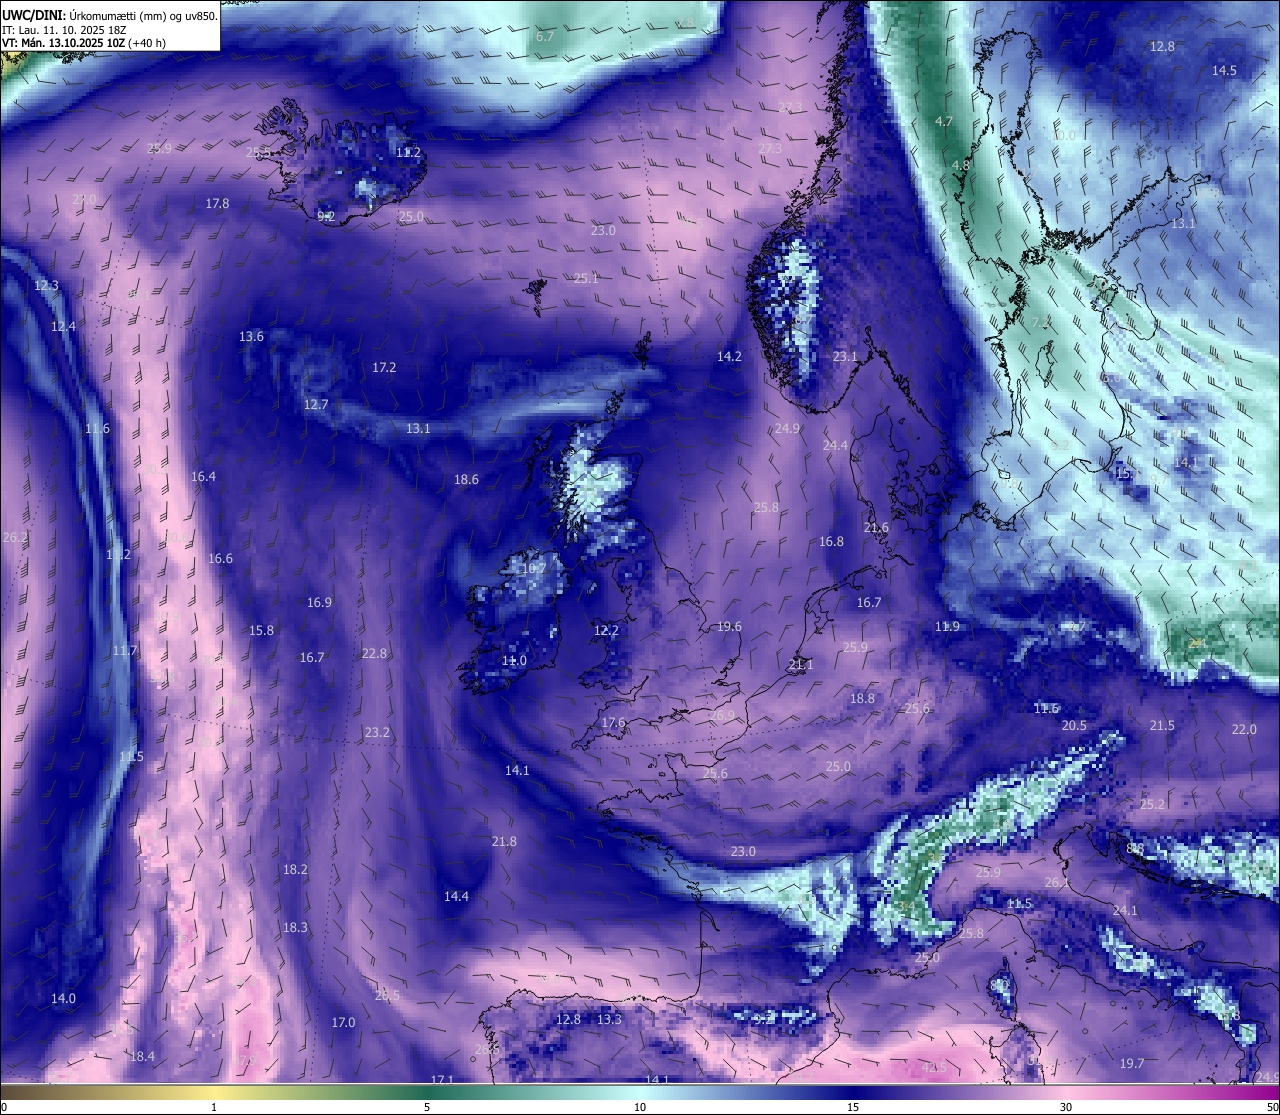Click the value 18.6 northwest of Ireland
1280x1115 pixels.
pyautogui.click(x=466, y=479)
